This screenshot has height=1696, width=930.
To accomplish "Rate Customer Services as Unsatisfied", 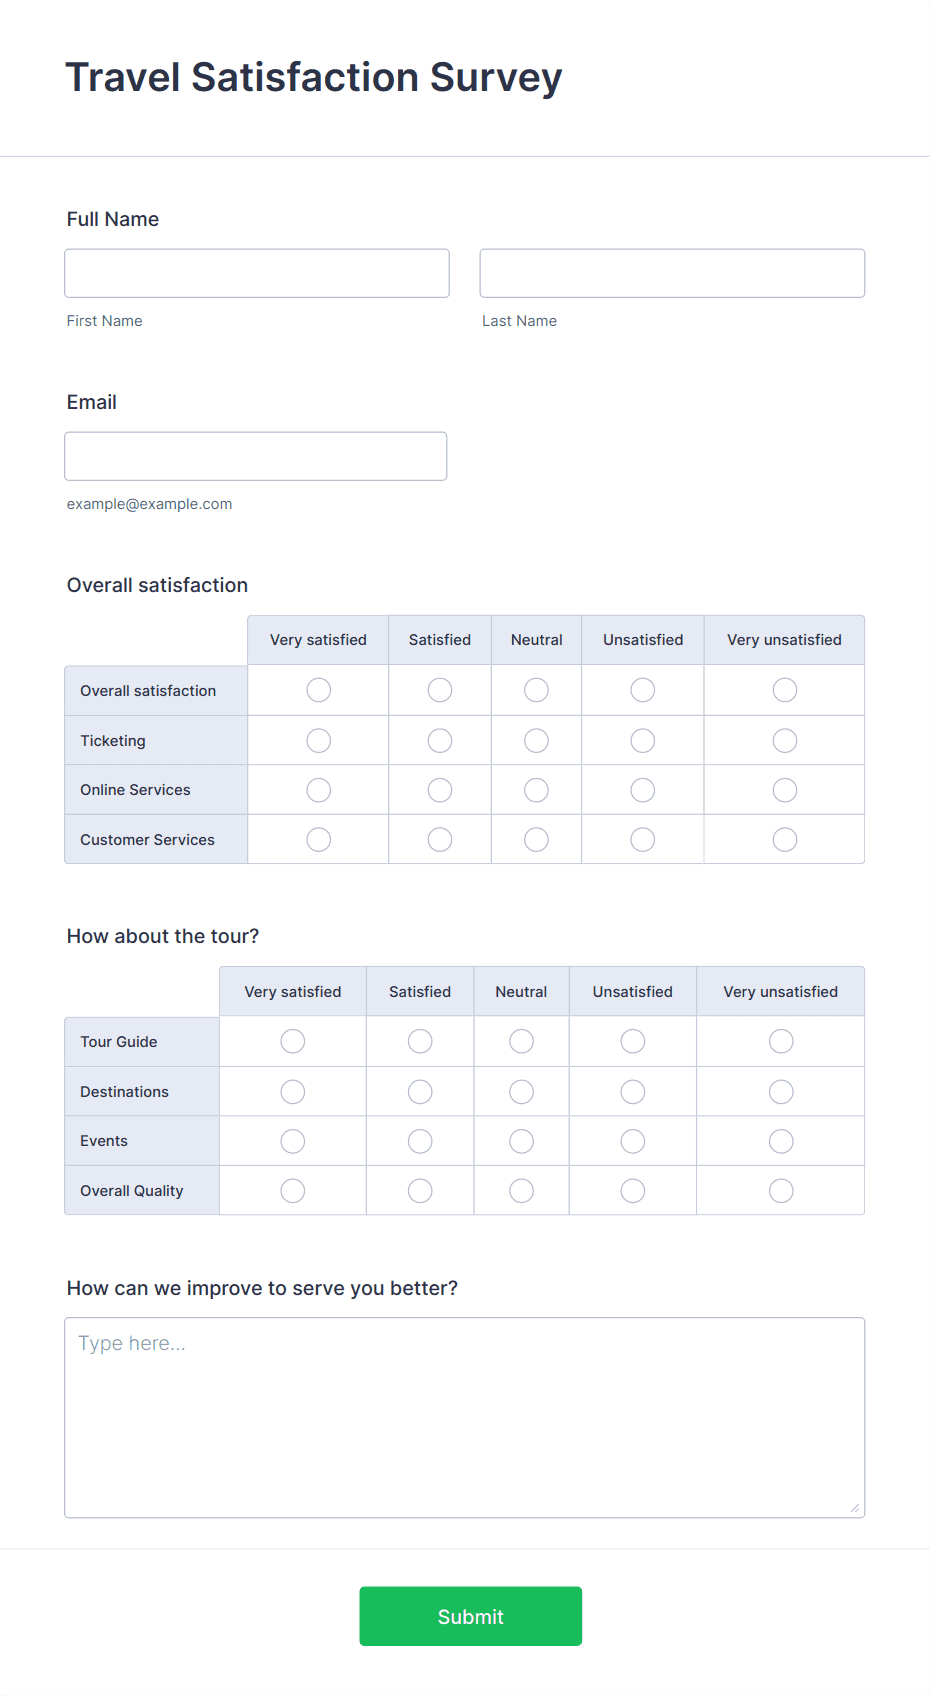I will point(641,839).
